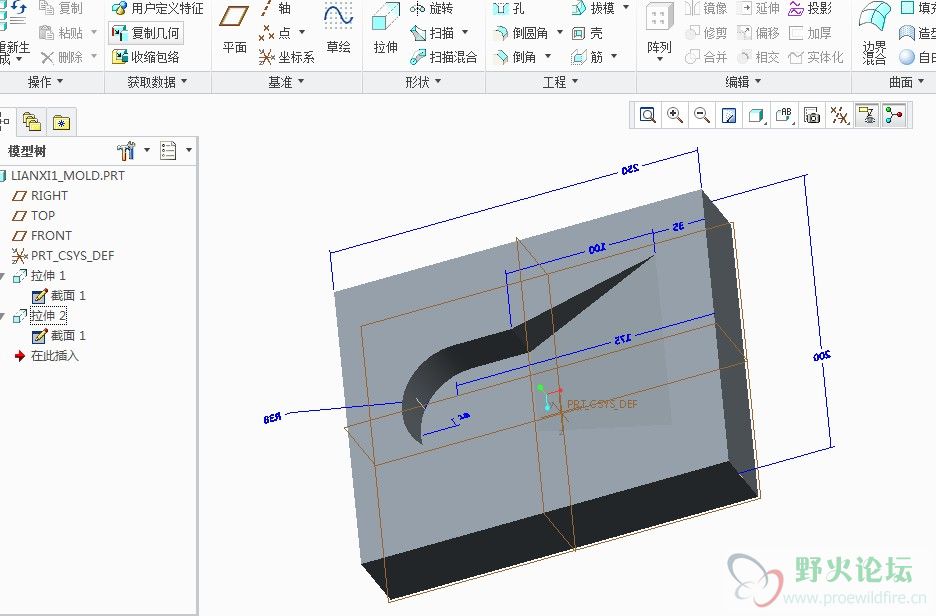Viewport: 936px width, 616px height.
Task: Click 用户定义特征 (User-Defined Feature)
Action: (x=158, y=8)
